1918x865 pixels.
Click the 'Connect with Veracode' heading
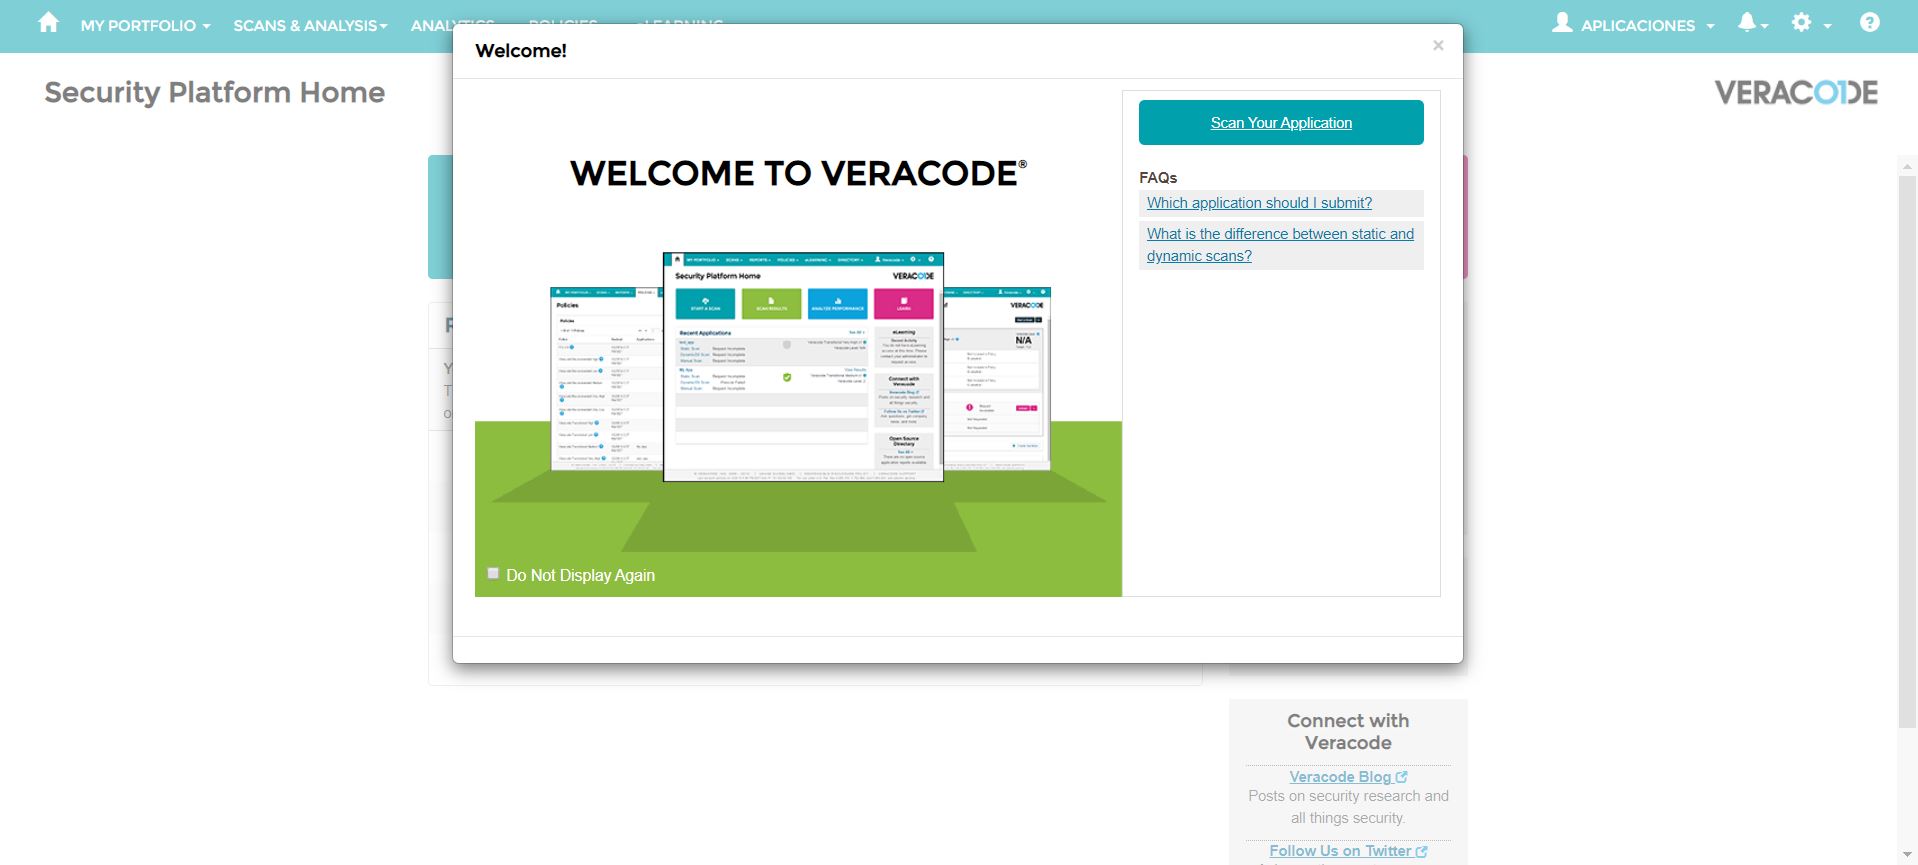(x=1348, y=732)
